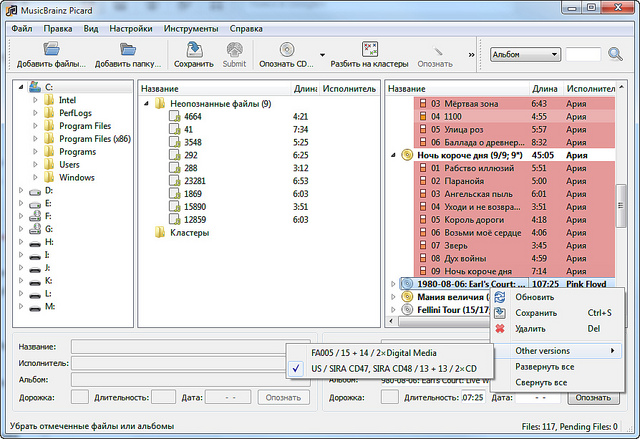
Task: Click the gold disc icon of Мания величия
Action: pos(407,297)
